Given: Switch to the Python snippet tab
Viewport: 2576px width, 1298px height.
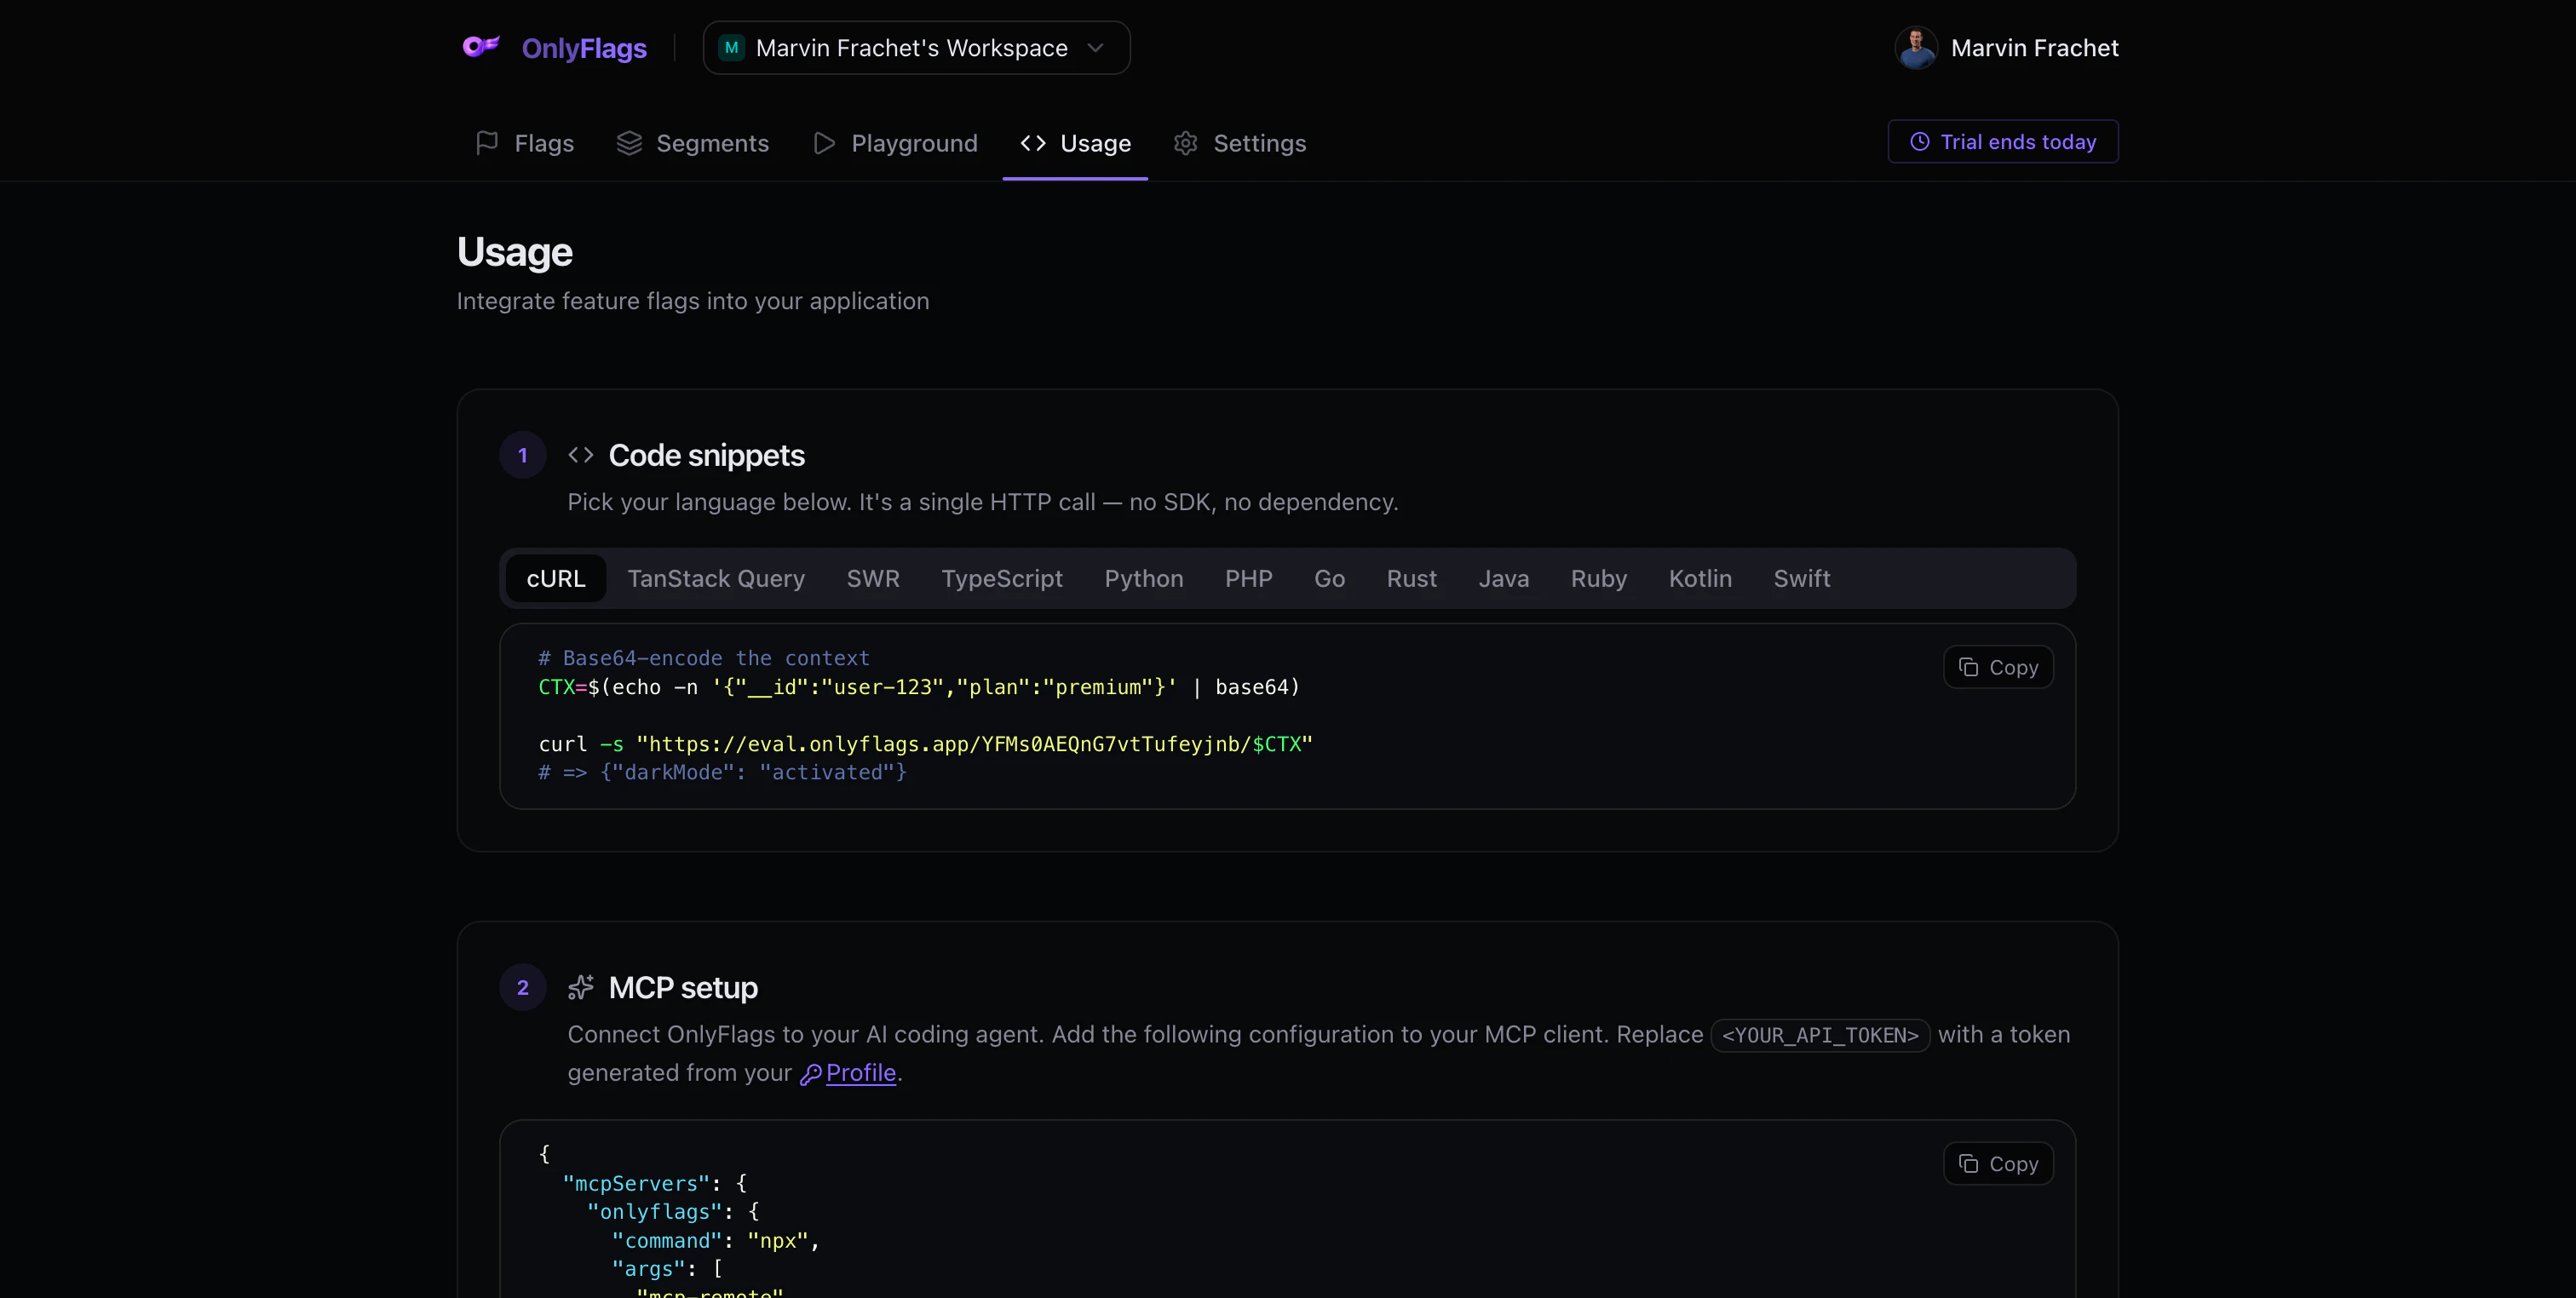Looking at the screenshot, I should 1143,578.
